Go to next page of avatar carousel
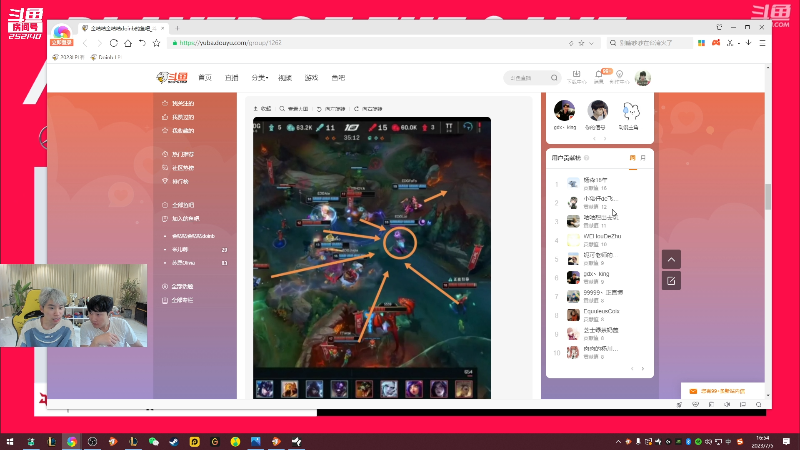This screenshot has width=800, height=450. [x=605, y=139]
